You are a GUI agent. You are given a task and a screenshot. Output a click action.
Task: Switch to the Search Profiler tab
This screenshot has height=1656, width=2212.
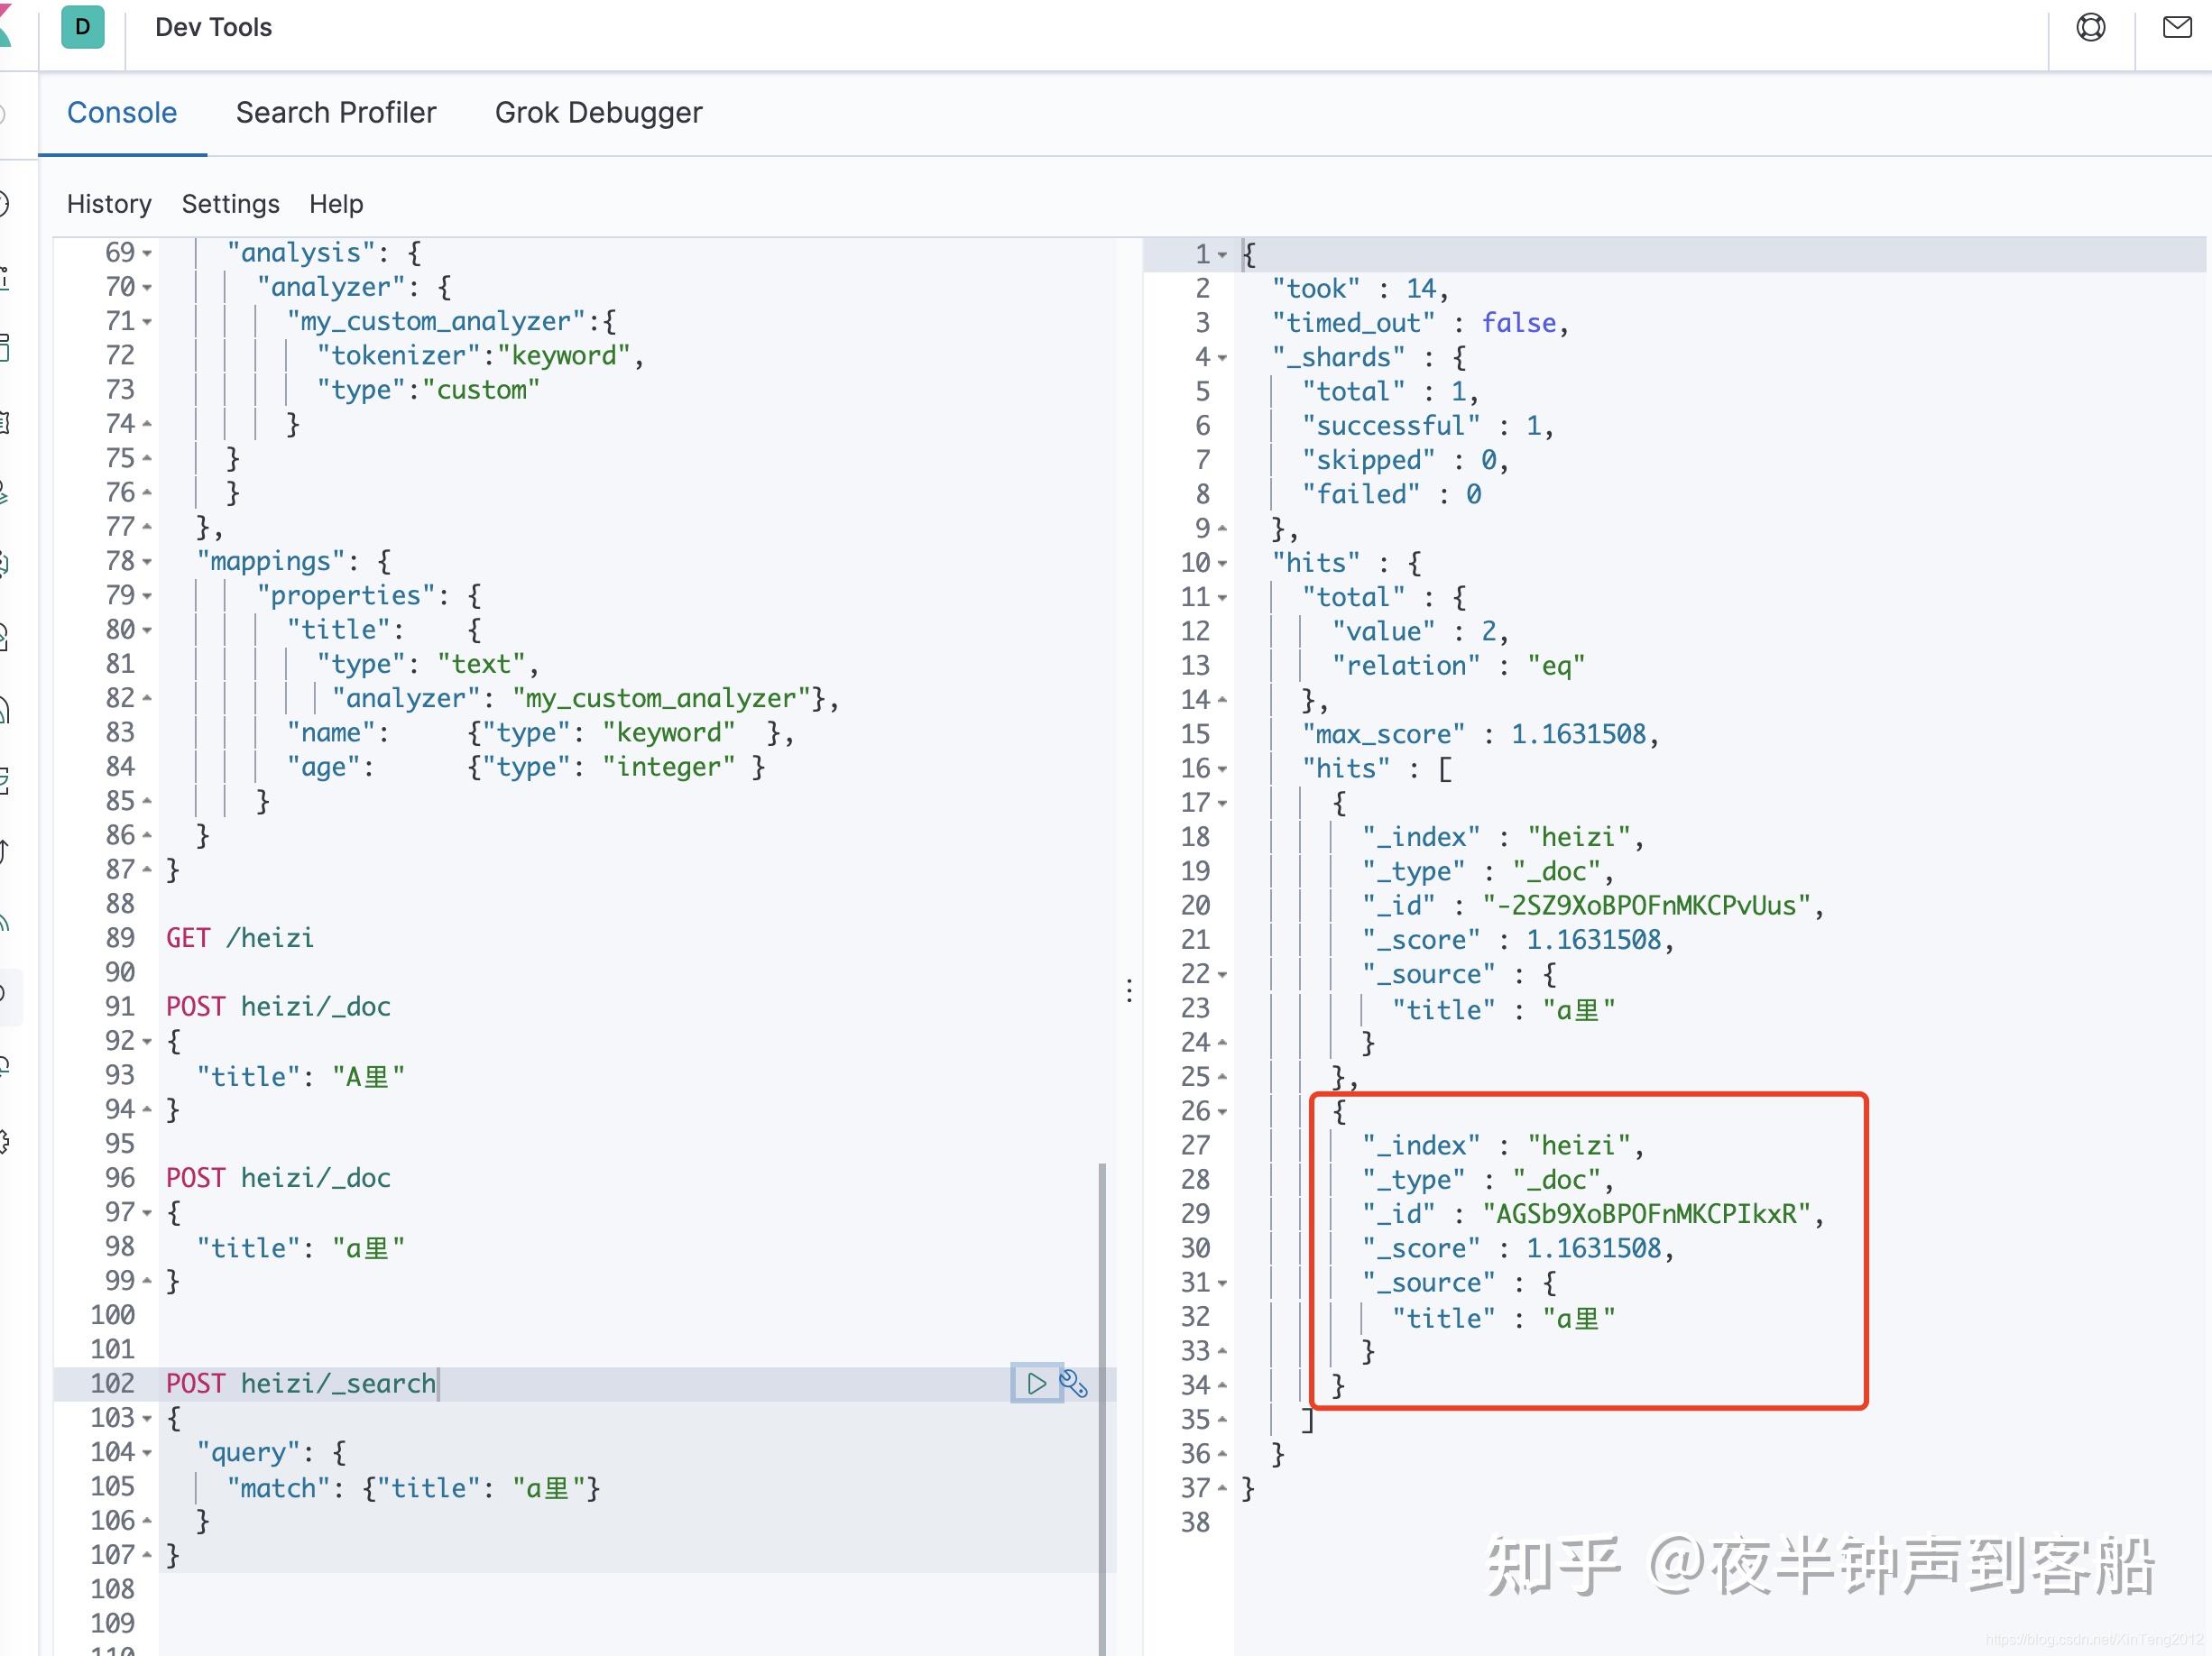tap(336, 113)
